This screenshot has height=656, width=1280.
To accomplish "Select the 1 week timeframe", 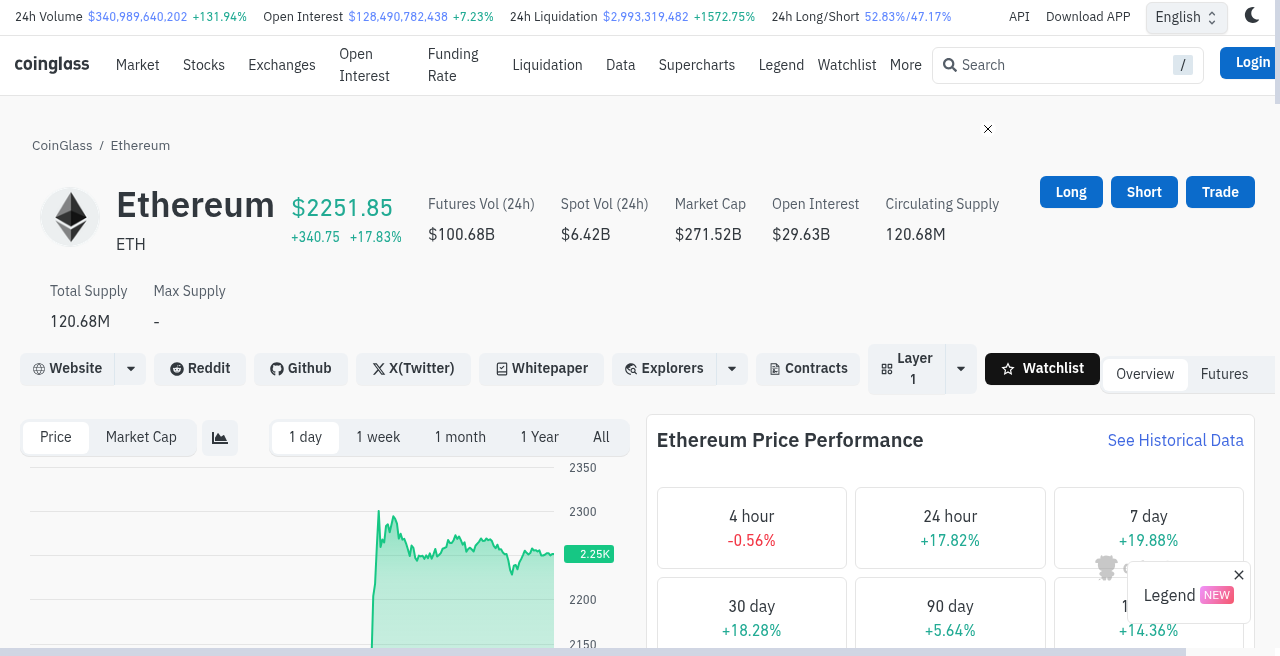I will click(x=378, y=438).
